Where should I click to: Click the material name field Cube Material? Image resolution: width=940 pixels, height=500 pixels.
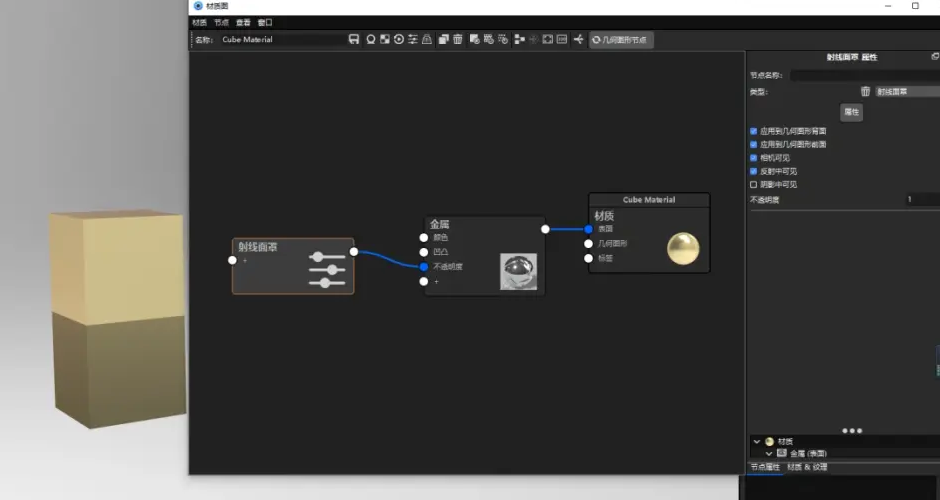pyautogui.click(x=282, y=40)
